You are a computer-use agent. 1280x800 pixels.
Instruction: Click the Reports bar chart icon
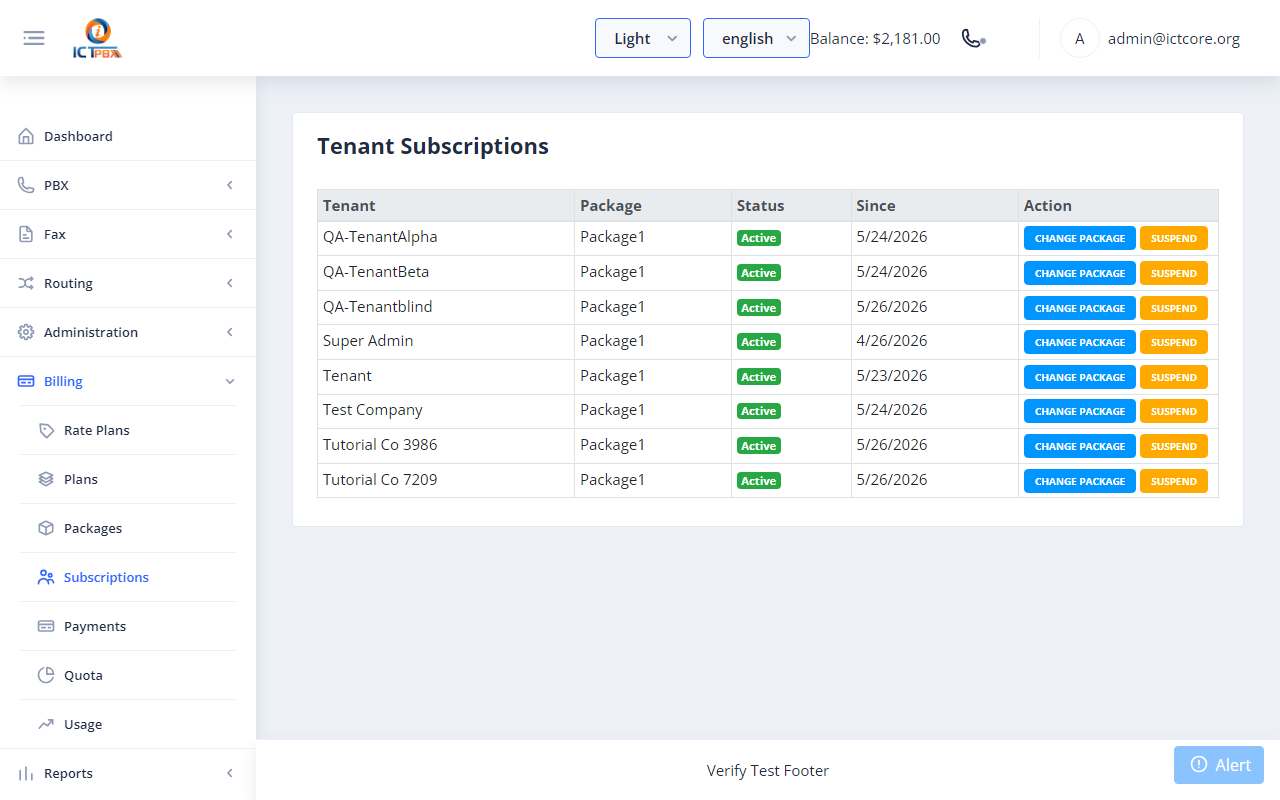coord(26,773)
